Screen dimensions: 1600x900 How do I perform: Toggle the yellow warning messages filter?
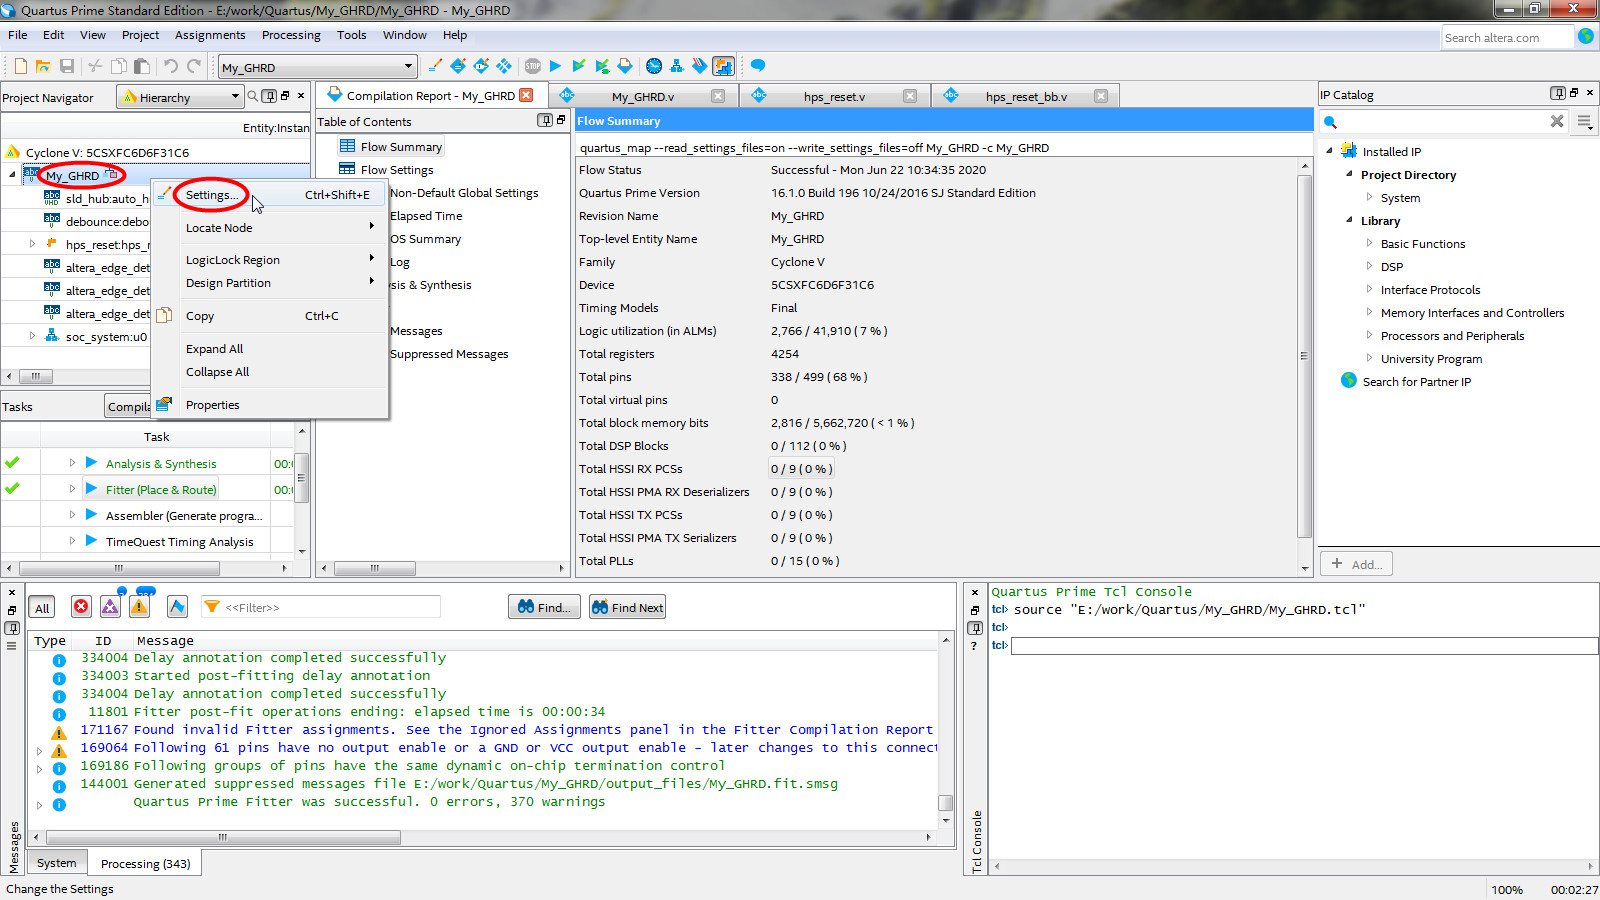[139, 607]
